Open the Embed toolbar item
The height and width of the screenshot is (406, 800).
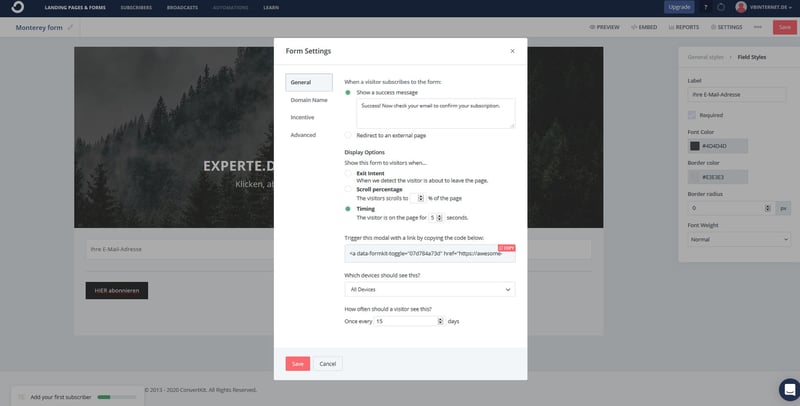click(644, 27)
